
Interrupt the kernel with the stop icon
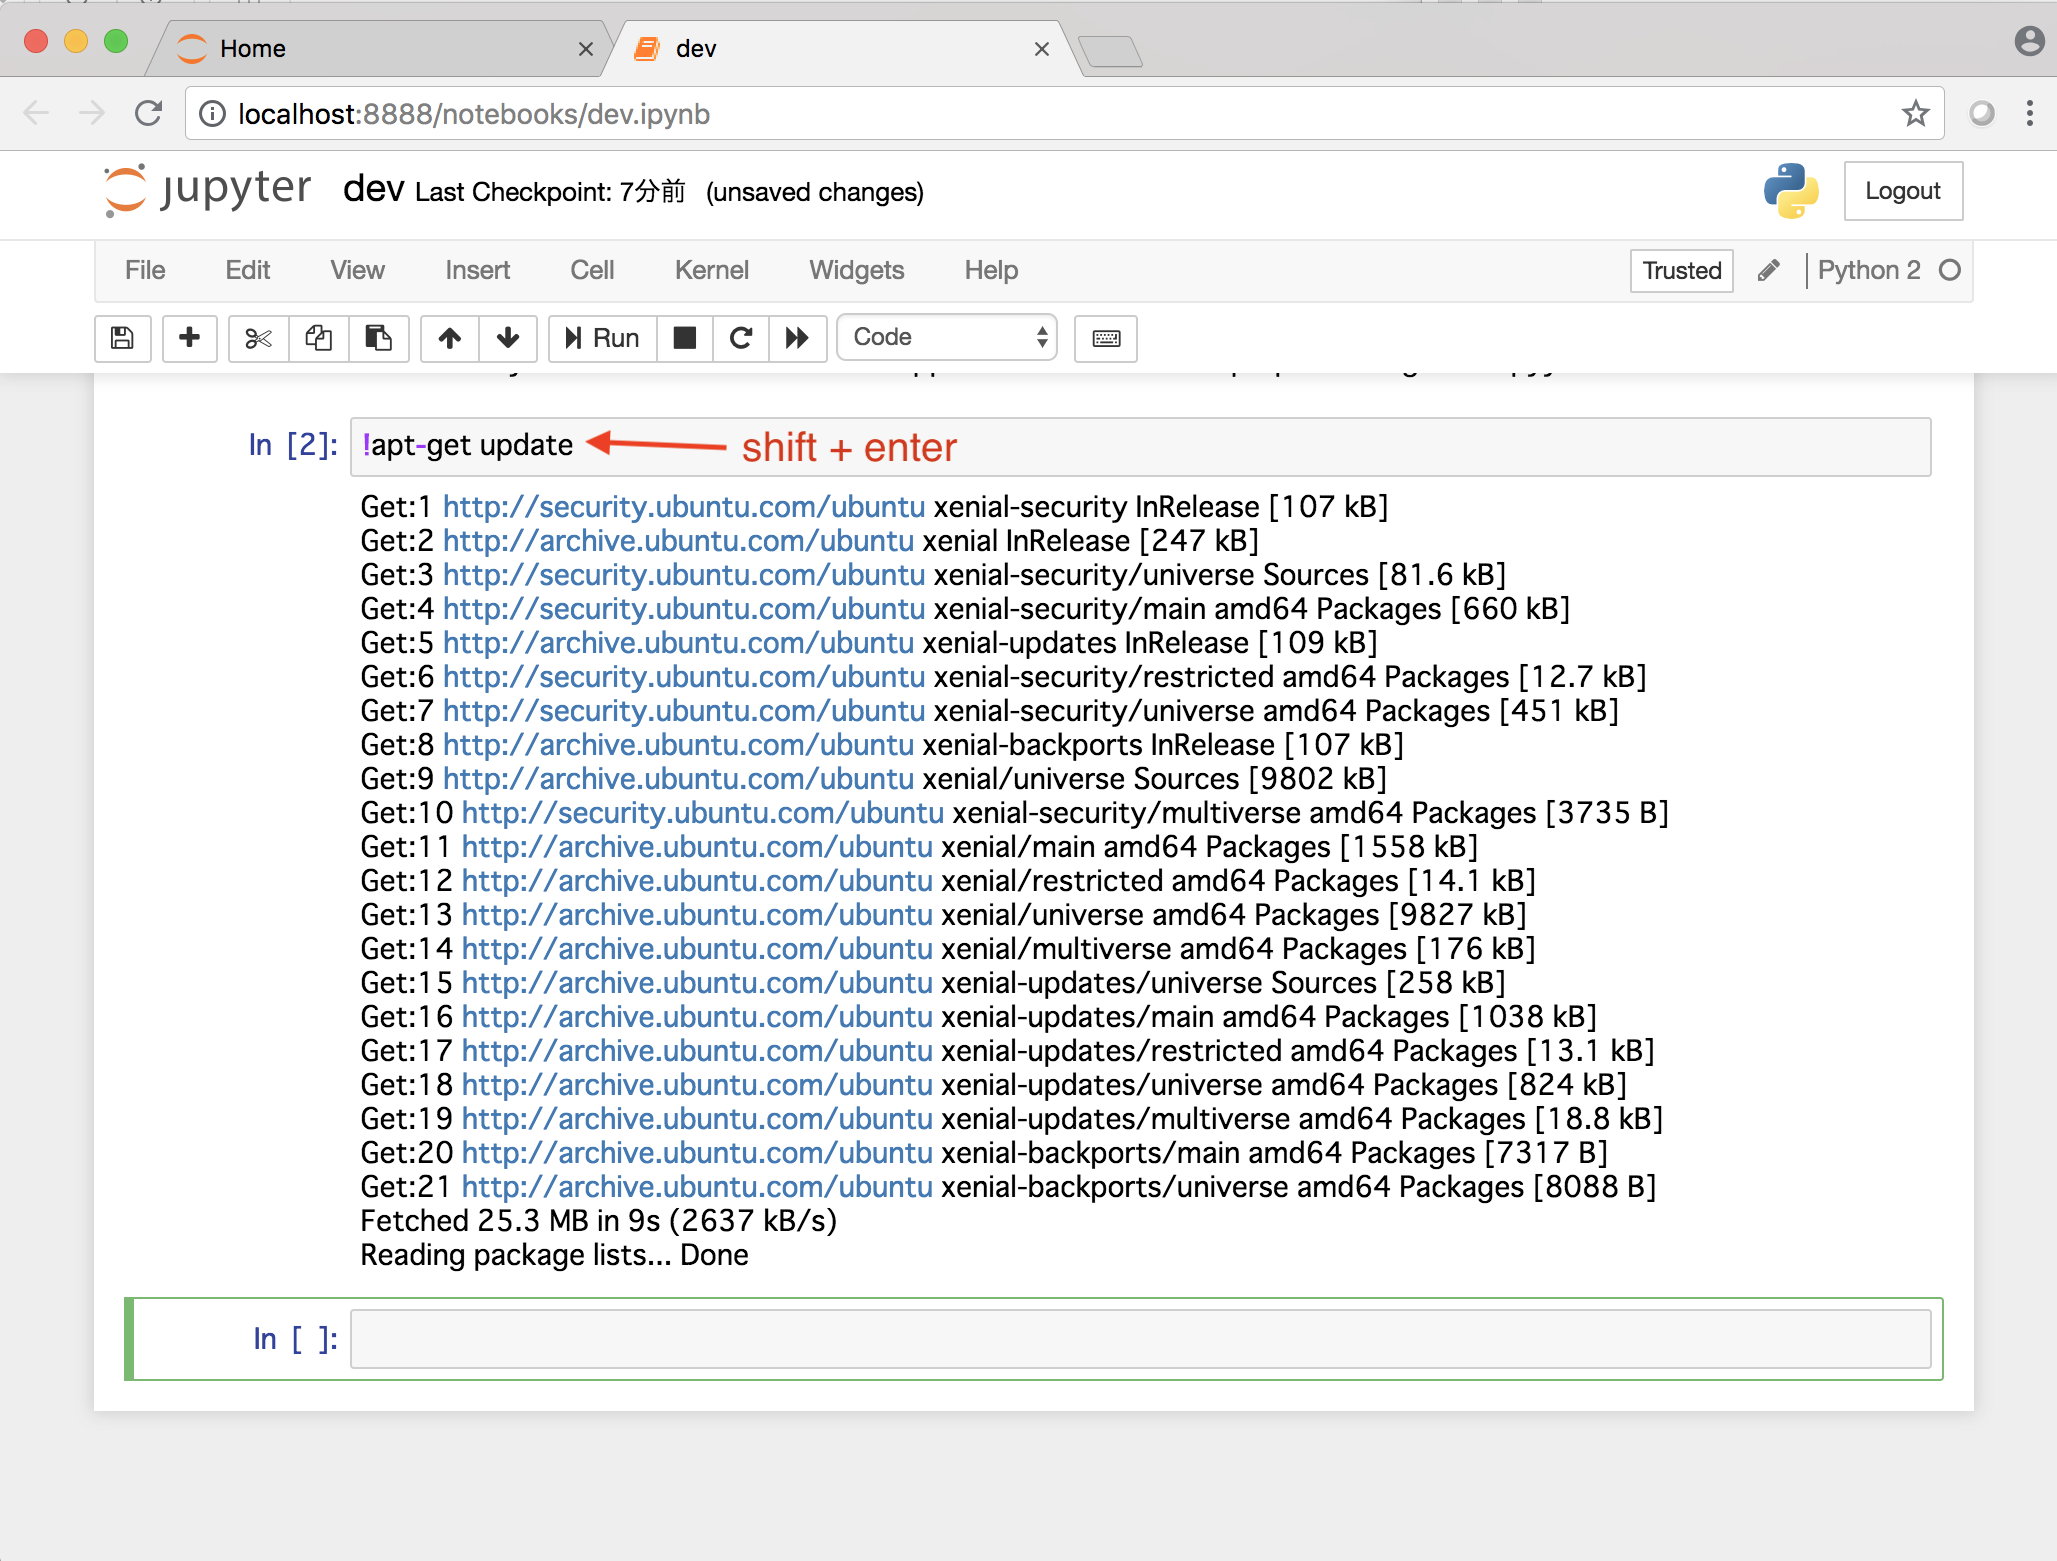tap(685, 338)
